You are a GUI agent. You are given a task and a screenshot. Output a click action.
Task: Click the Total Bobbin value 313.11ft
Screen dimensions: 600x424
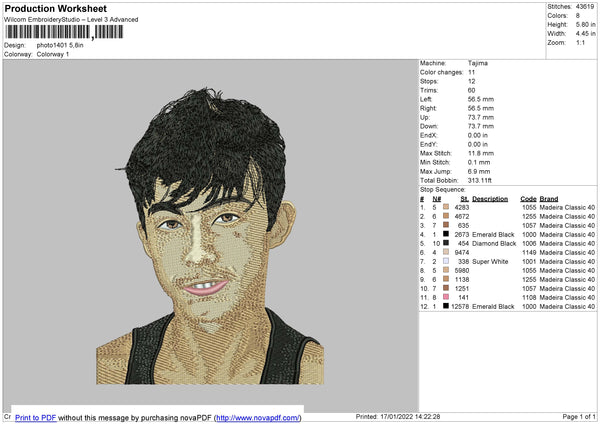(x=479, y=180)
